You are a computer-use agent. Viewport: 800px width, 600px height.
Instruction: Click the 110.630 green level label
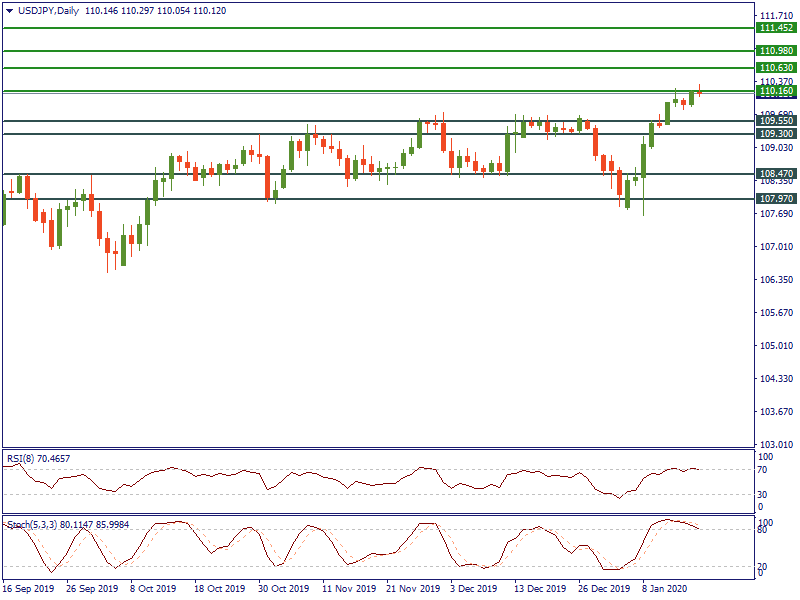pos(776,68)
